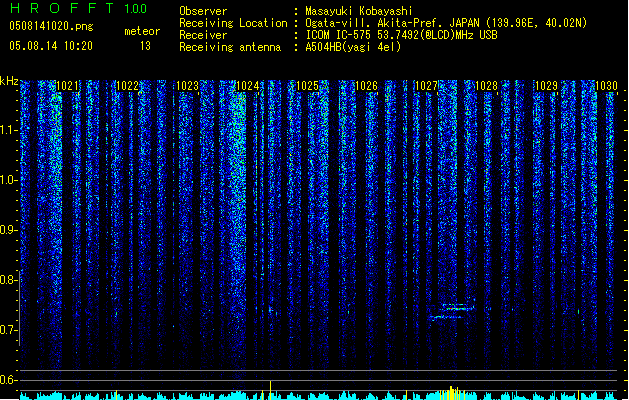Click the Receiving antenna label

click(230, 47)
